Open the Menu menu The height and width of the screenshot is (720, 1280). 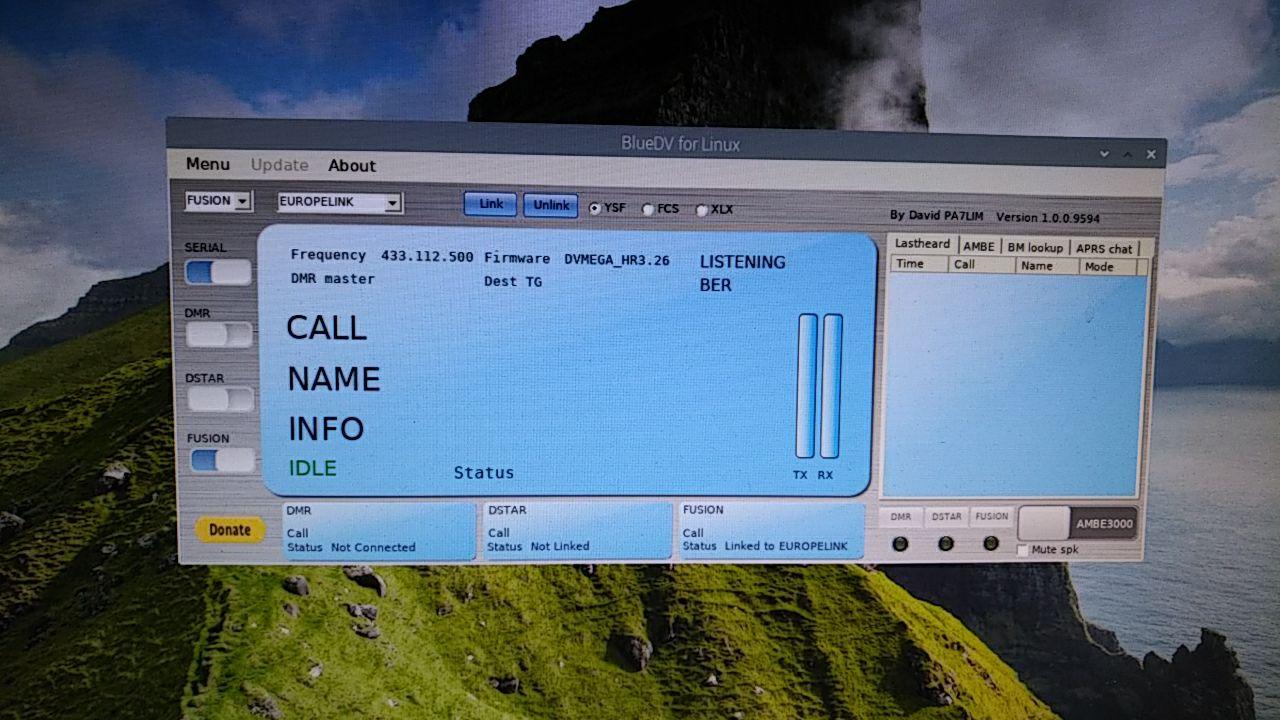click(207, 164)
